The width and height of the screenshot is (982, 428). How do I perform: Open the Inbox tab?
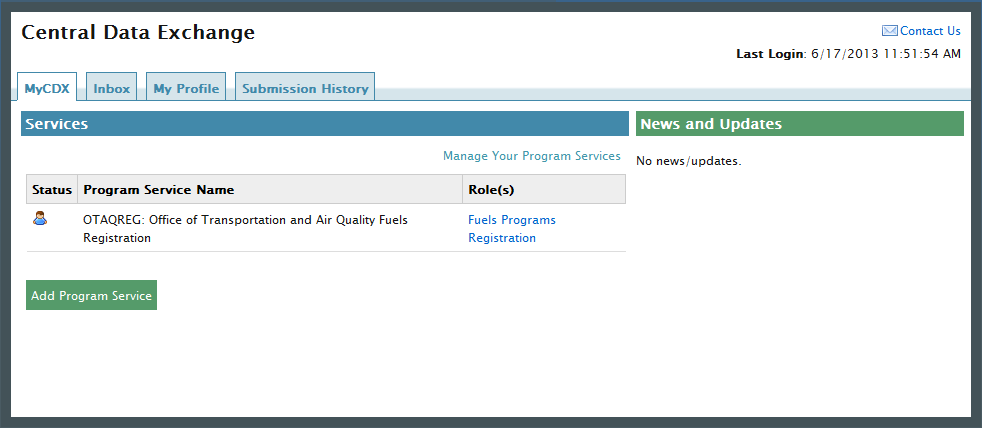[112, 88]
